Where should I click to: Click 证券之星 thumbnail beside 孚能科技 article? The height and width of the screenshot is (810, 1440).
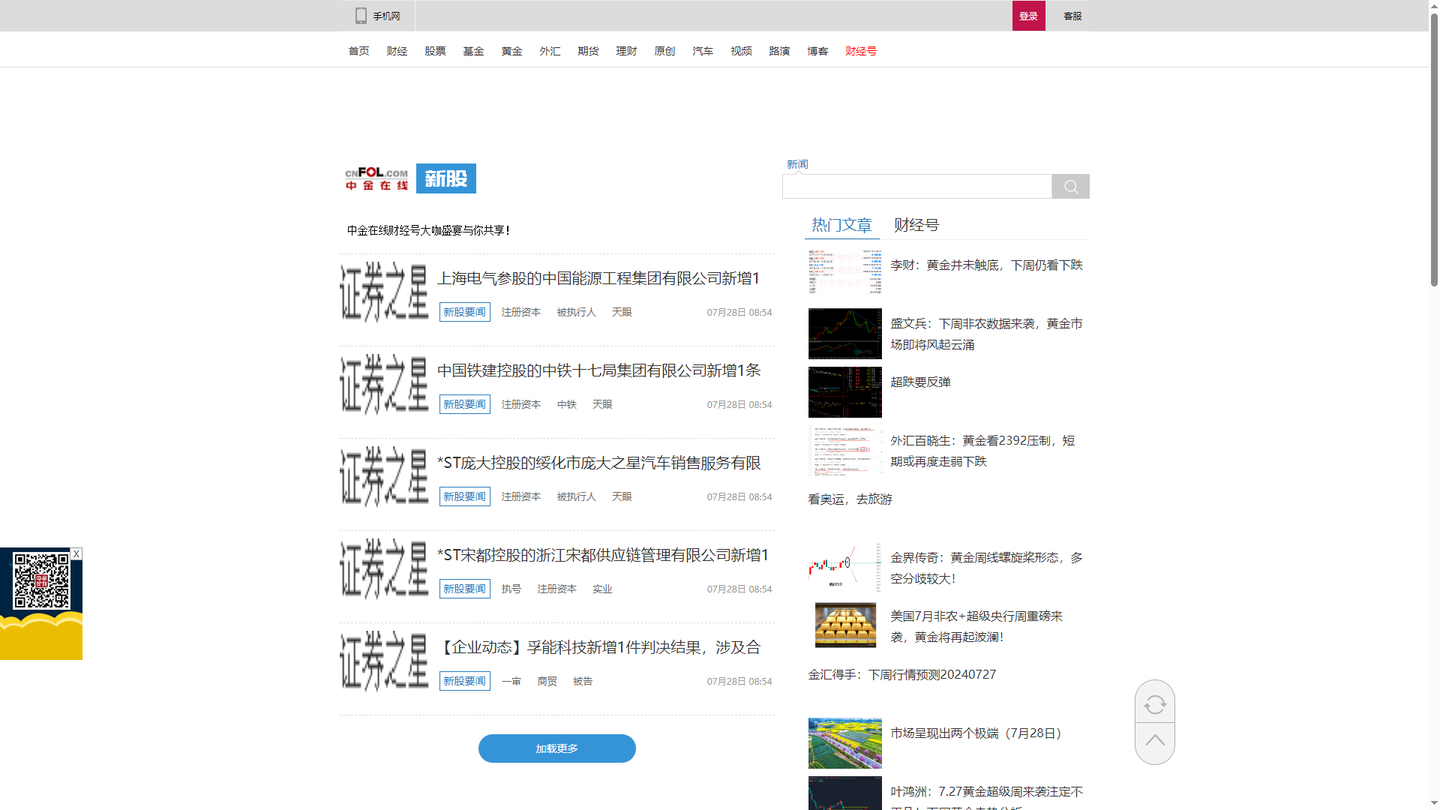(x=384, y=661)
